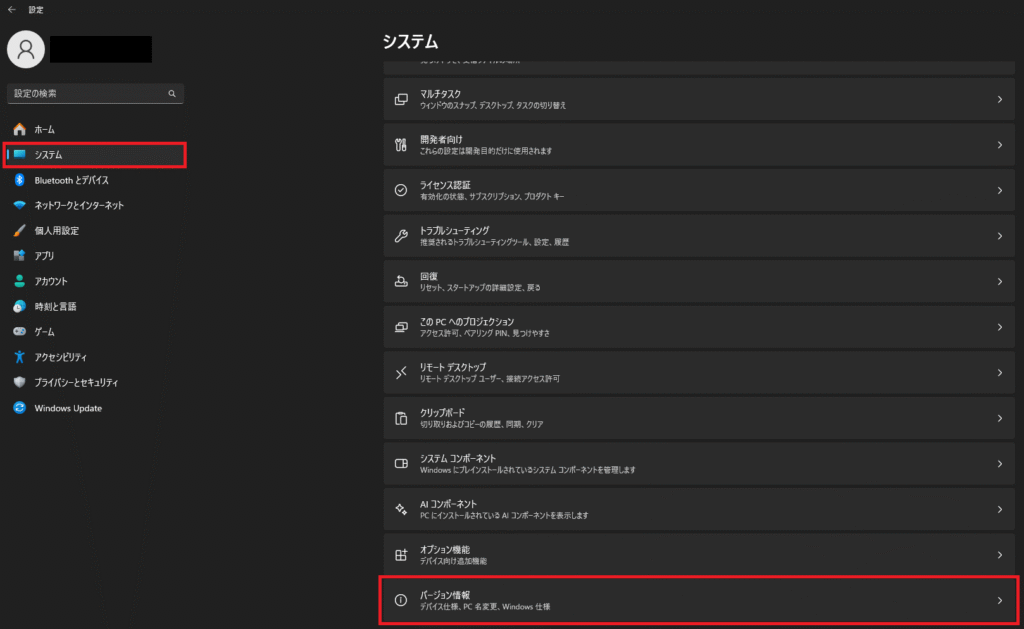Open システム コンポーネント settings row
The image size is (1024, 629).
click(699, 464)
